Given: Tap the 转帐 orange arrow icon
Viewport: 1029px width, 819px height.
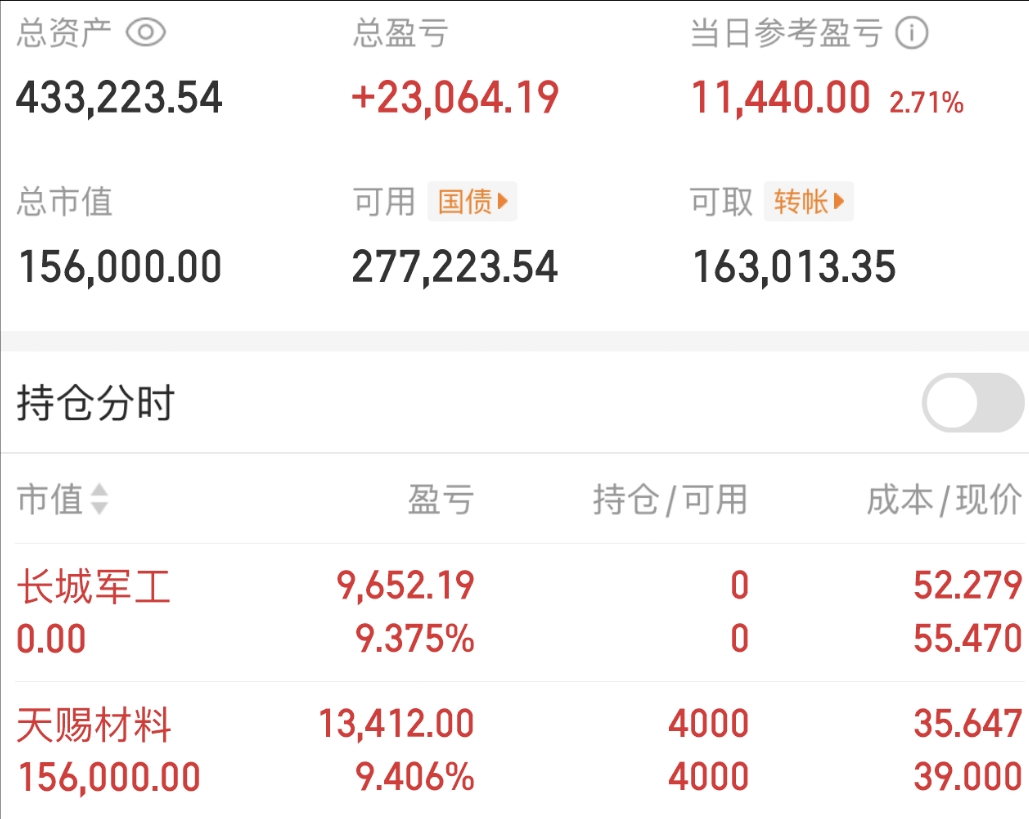Looking at the screenshot, I should (x=839, y=201).
